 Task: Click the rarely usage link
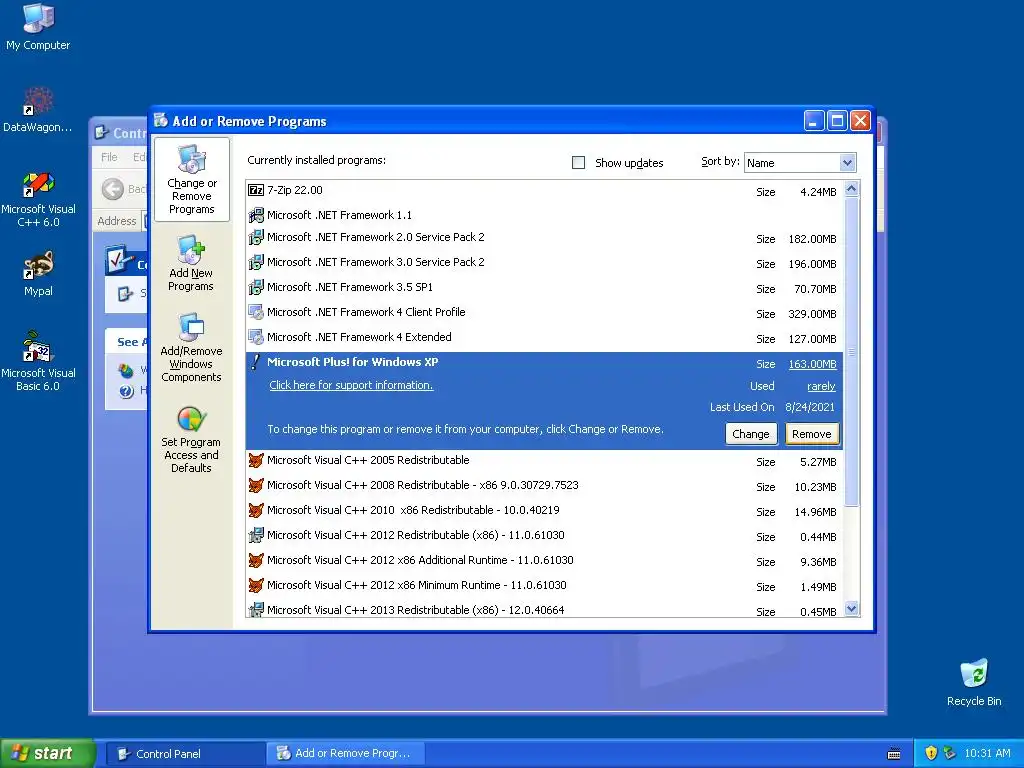[x=821, y=386]
